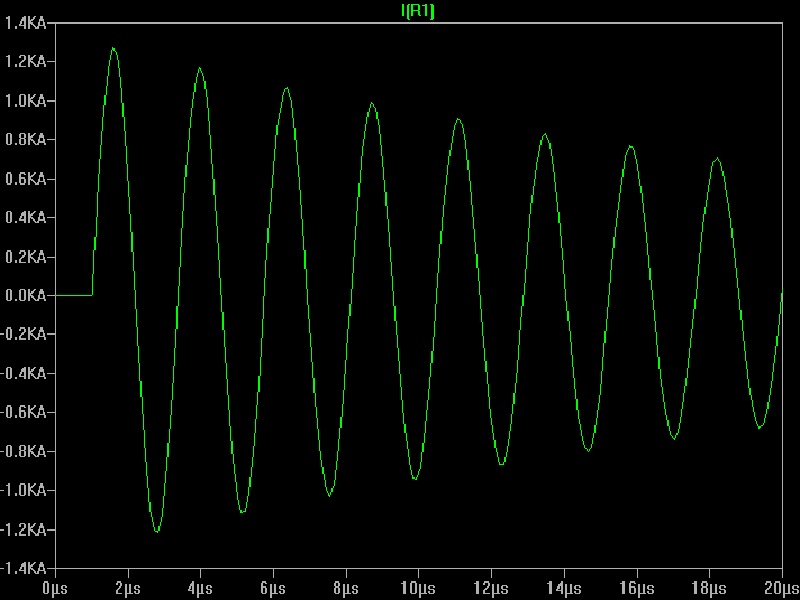Image resolution: width=800 pixels, height=600 pixels.
Task: Click the first, highest peak of the waveform
Action: click(x=113, y=48)
